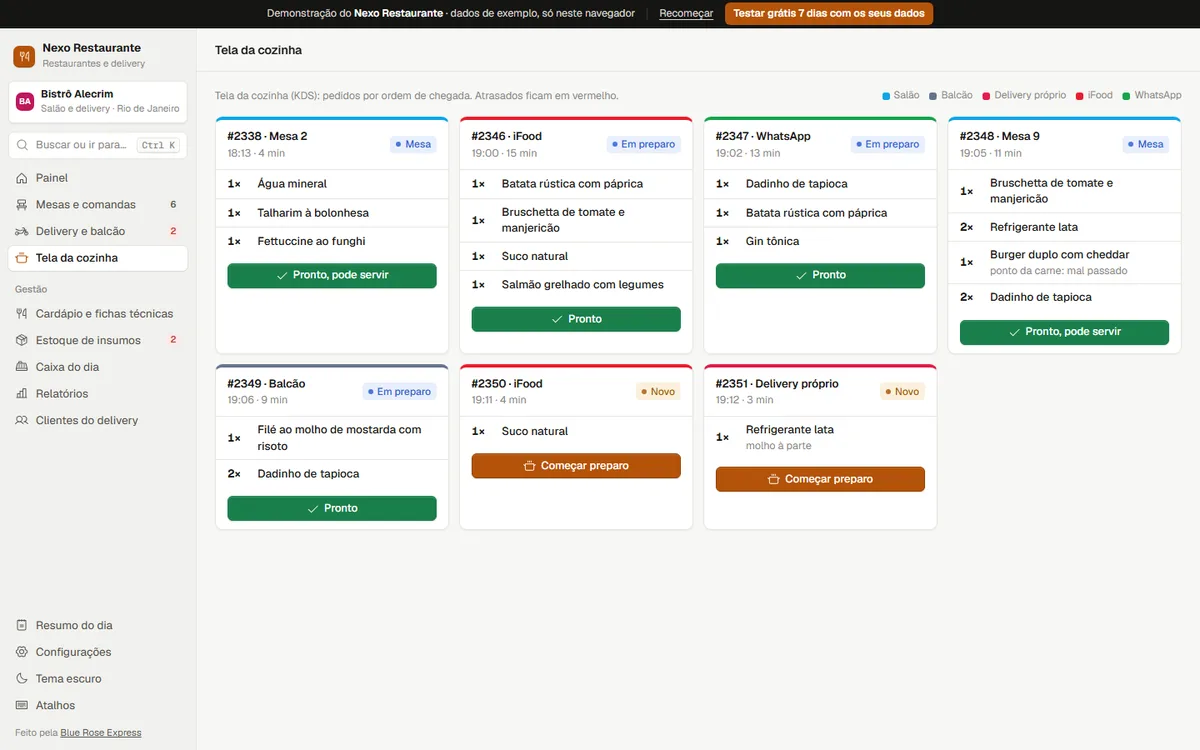
Task: Click the Mesas e comandas icon
Action: coord(22,205)
